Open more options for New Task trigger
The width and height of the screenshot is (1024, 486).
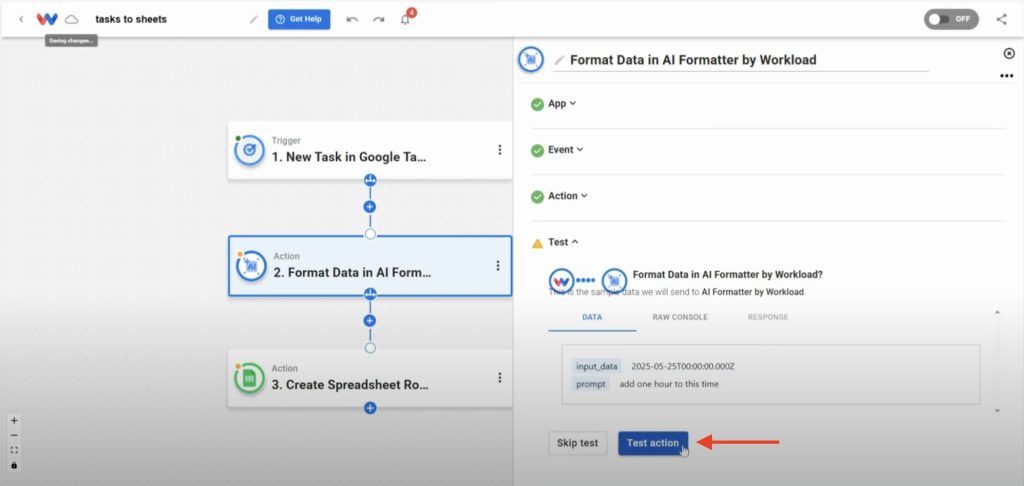[500, 150]
